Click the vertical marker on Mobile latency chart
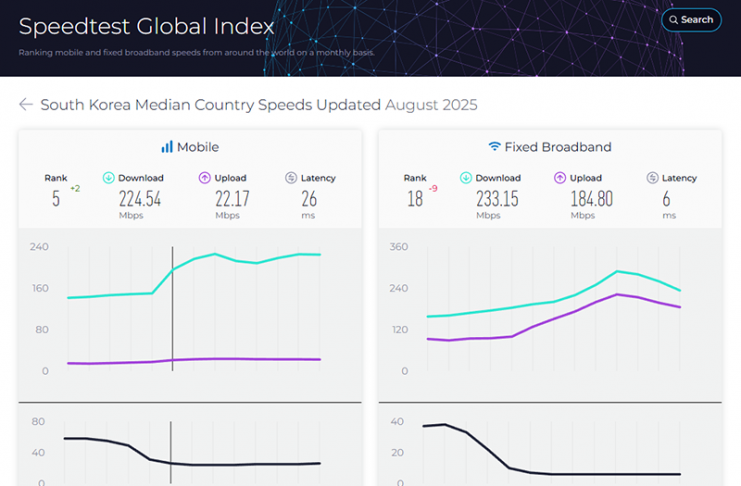The width and height of the screenshot is (741, 486). point(170,450)
